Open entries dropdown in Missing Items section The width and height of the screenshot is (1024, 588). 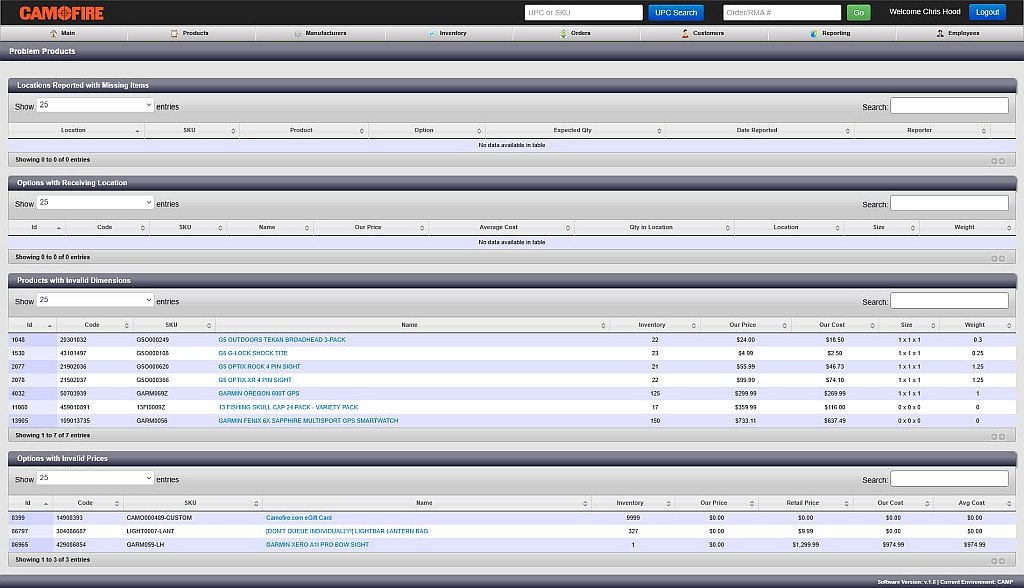(95, 105)
